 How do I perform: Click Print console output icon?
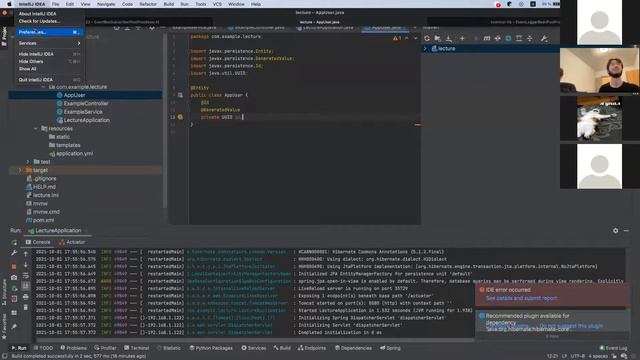26,297
